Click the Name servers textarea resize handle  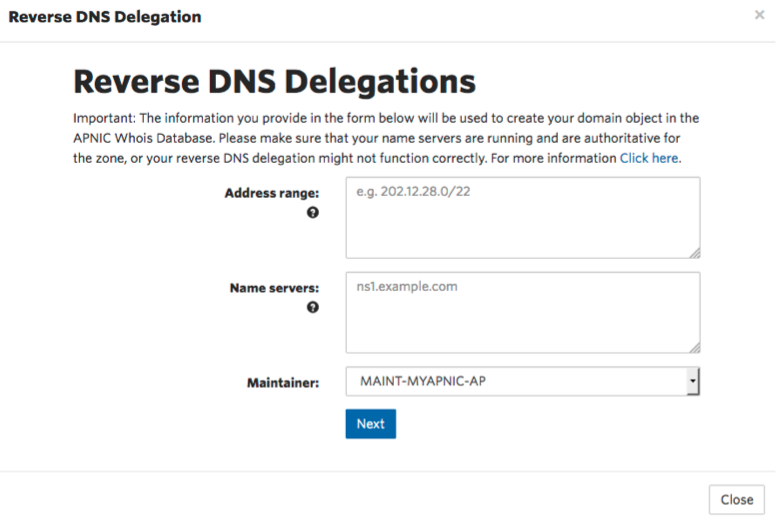pos(694,346)
